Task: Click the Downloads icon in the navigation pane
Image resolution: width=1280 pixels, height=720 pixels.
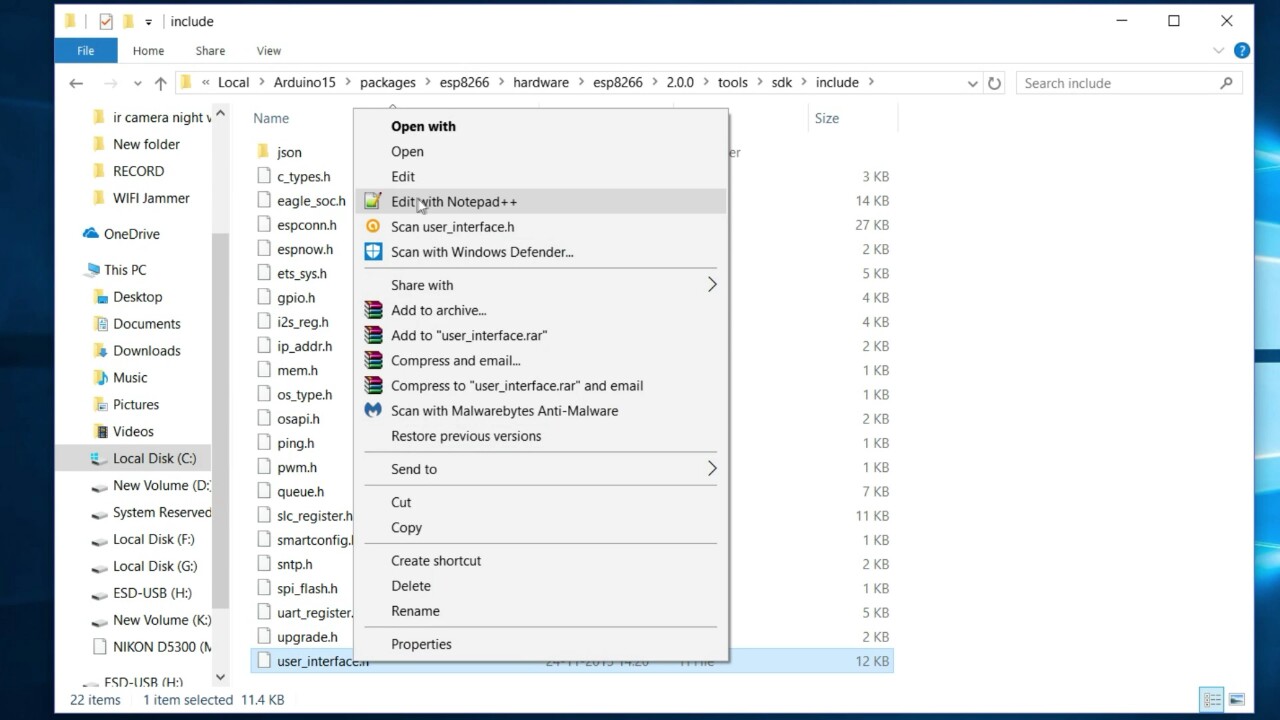Action: 100,351
